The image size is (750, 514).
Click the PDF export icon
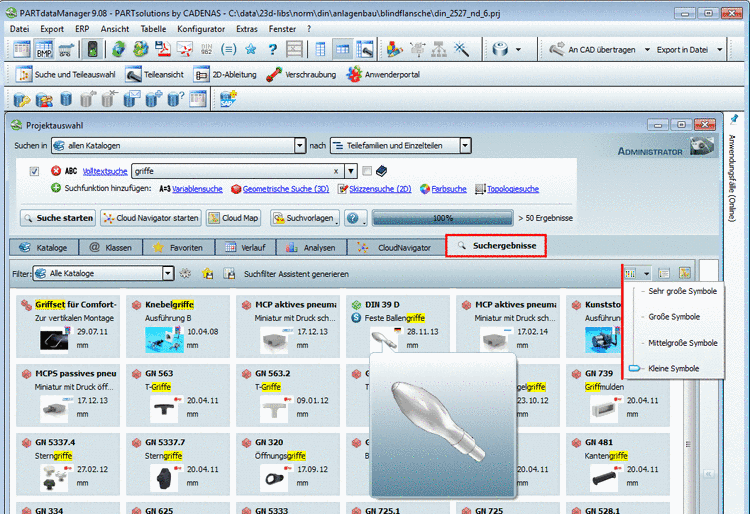(164, 49)
